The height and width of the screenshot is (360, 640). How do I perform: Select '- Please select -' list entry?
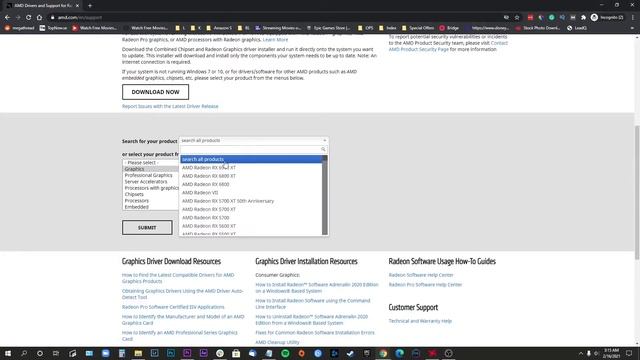pos(141,162)
